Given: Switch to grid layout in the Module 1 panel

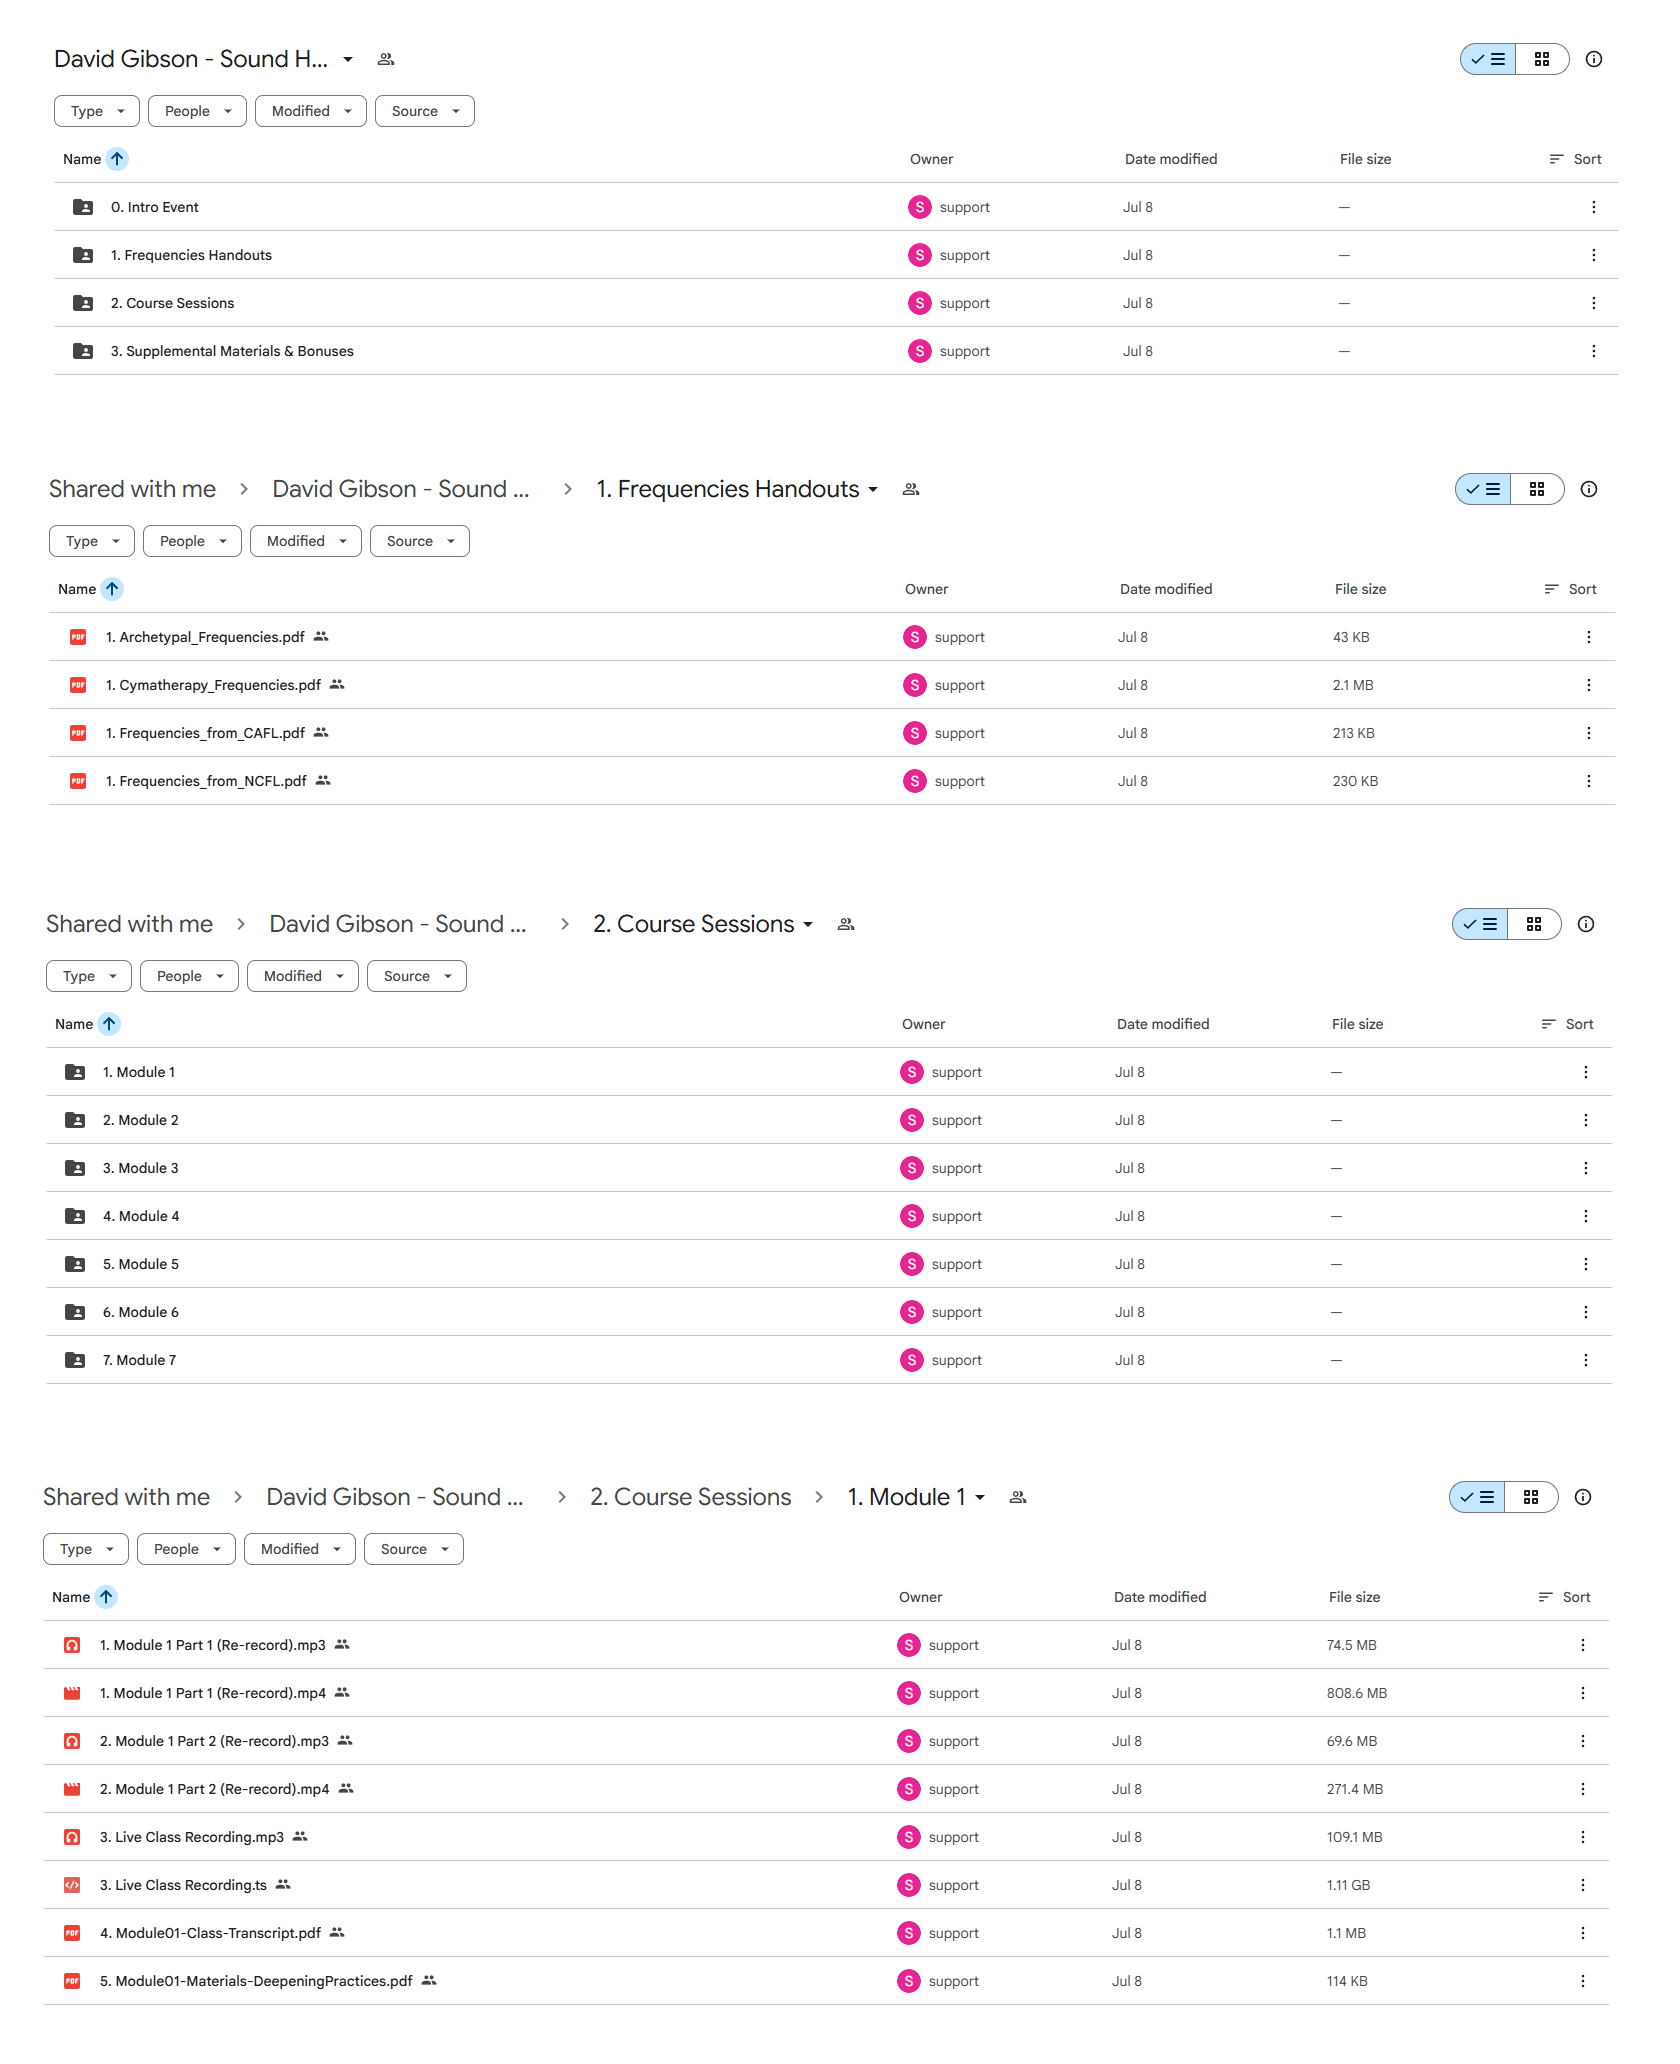Looking at the screenshot, I should 1530,1497.
